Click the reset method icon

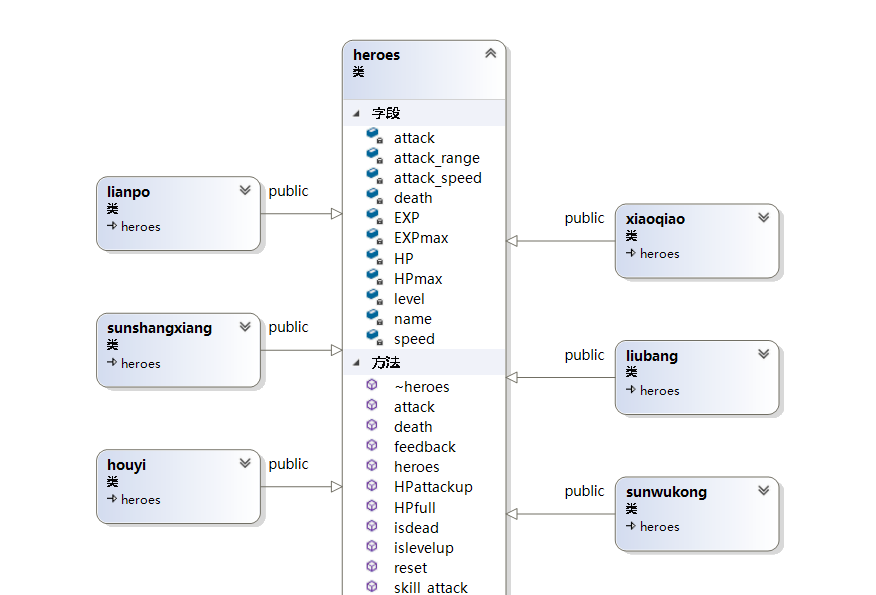coord(372,566)
